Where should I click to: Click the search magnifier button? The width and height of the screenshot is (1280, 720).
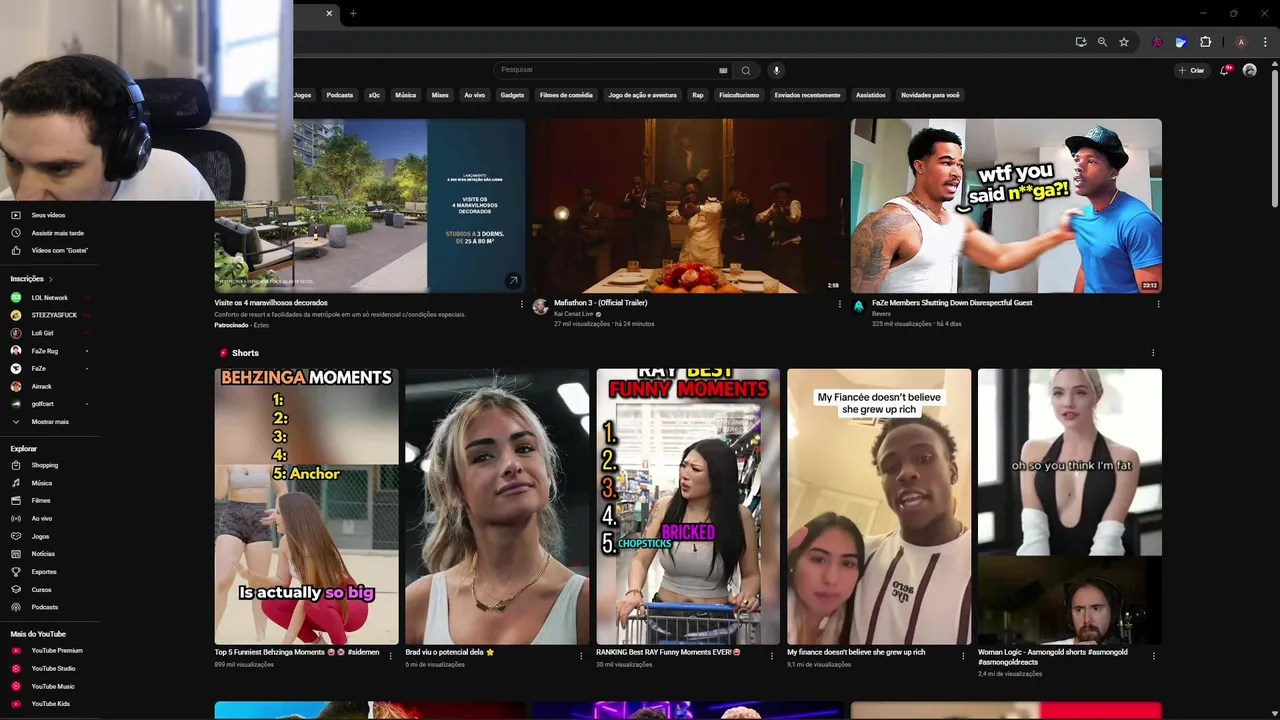tap(745, 70)
